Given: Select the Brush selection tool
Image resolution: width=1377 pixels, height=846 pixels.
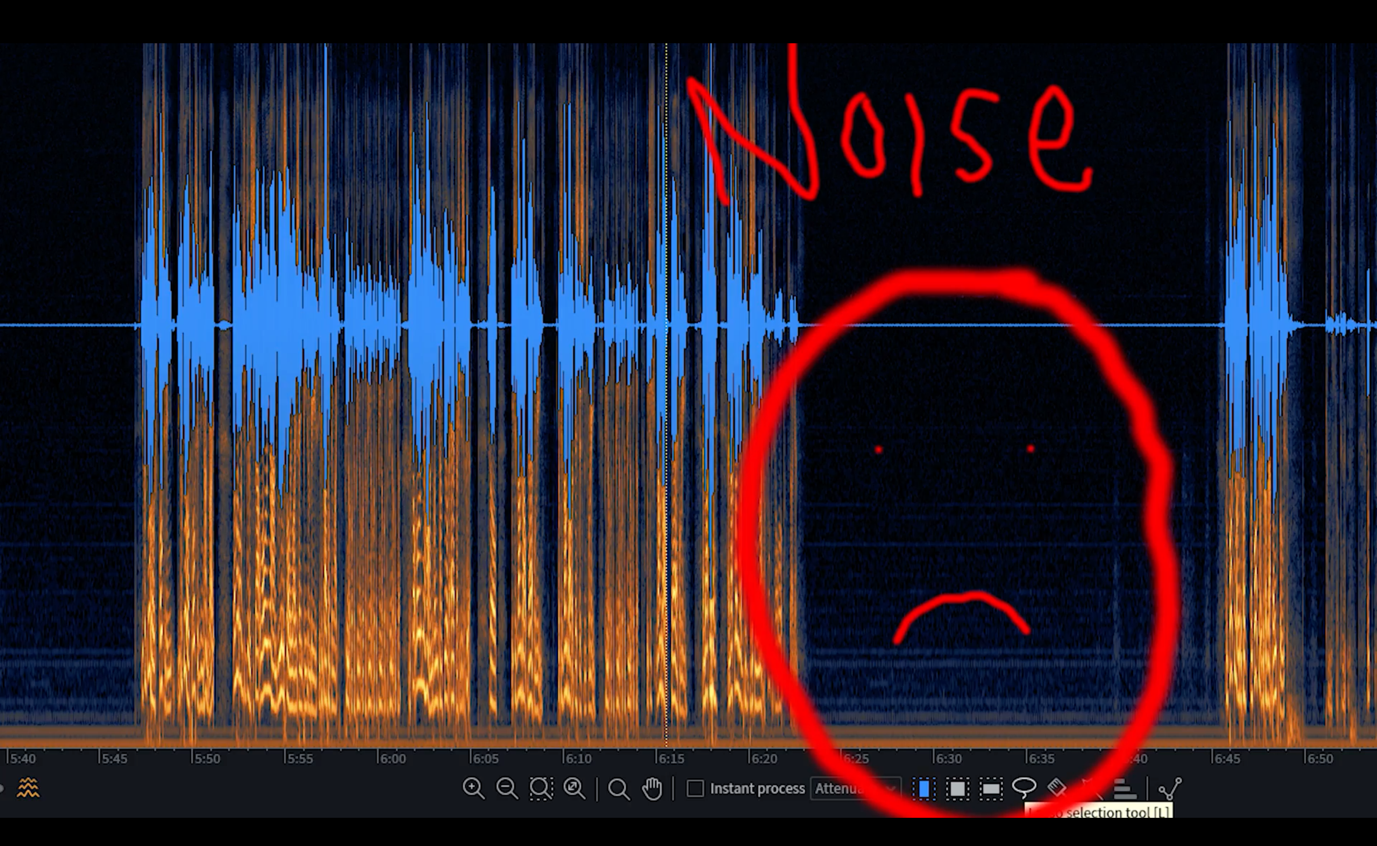Looking at the screenshot, I should click(x=1057, y=789).
